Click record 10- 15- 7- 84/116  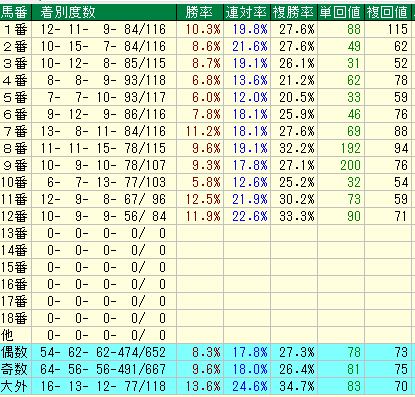(x=103, y=47)
